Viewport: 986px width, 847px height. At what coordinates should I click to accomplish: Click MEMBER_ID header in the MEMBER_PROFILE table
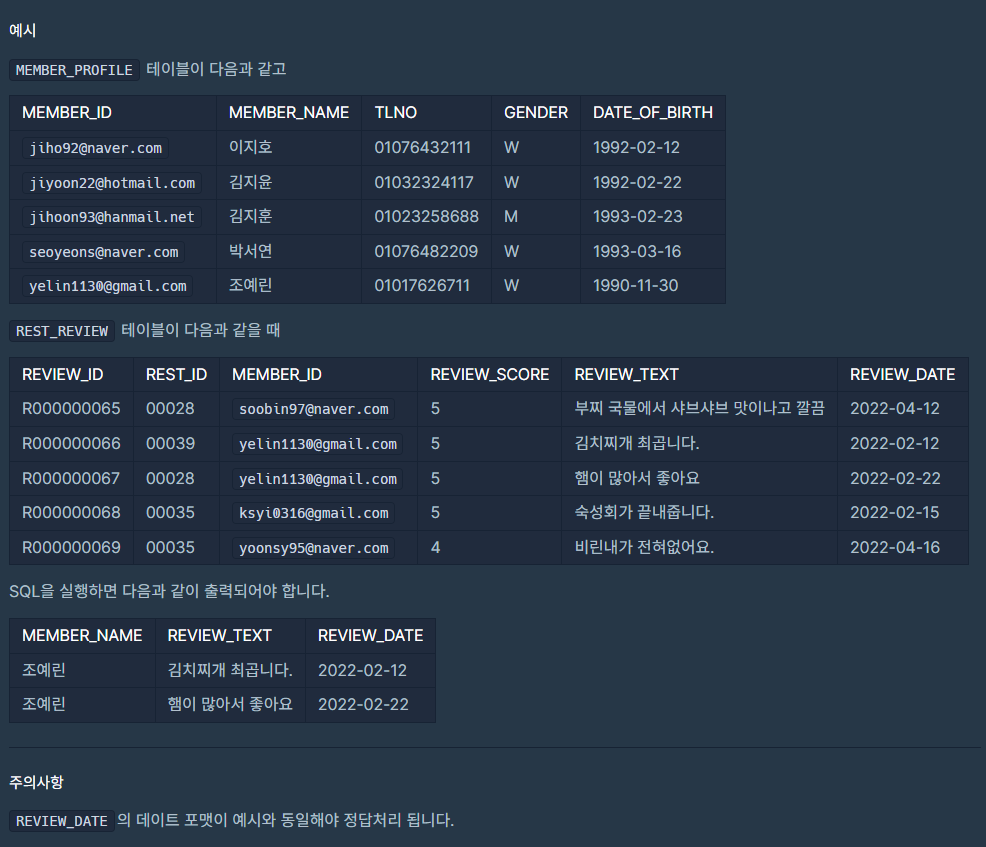(x=67, y=113)
